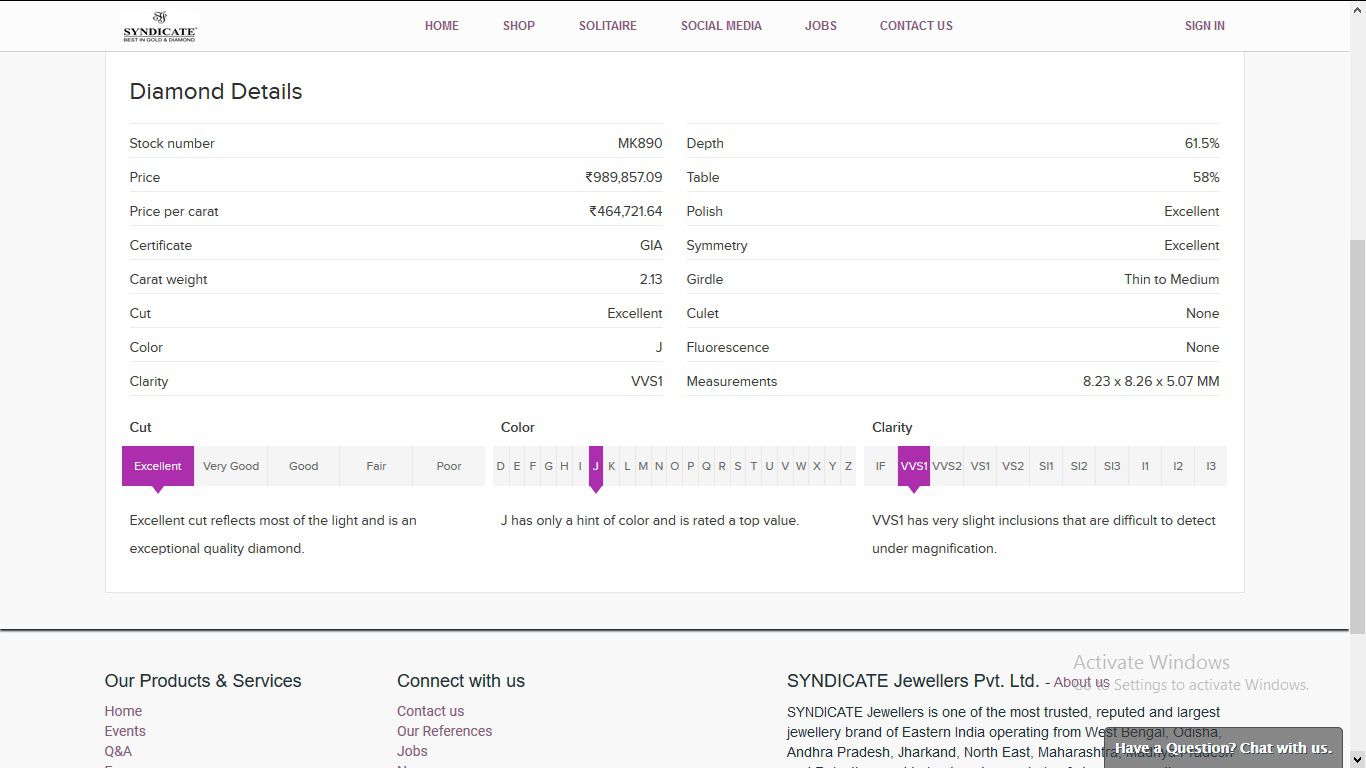
Task: Select clarity grade I2
Action: pos(1178,466)
